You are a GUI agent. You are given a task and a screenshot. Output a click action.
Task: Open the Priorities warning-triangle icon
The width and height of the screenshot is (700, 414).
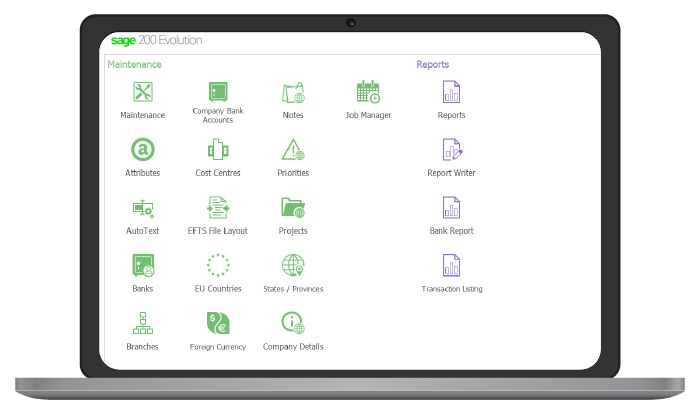(293, 150)
